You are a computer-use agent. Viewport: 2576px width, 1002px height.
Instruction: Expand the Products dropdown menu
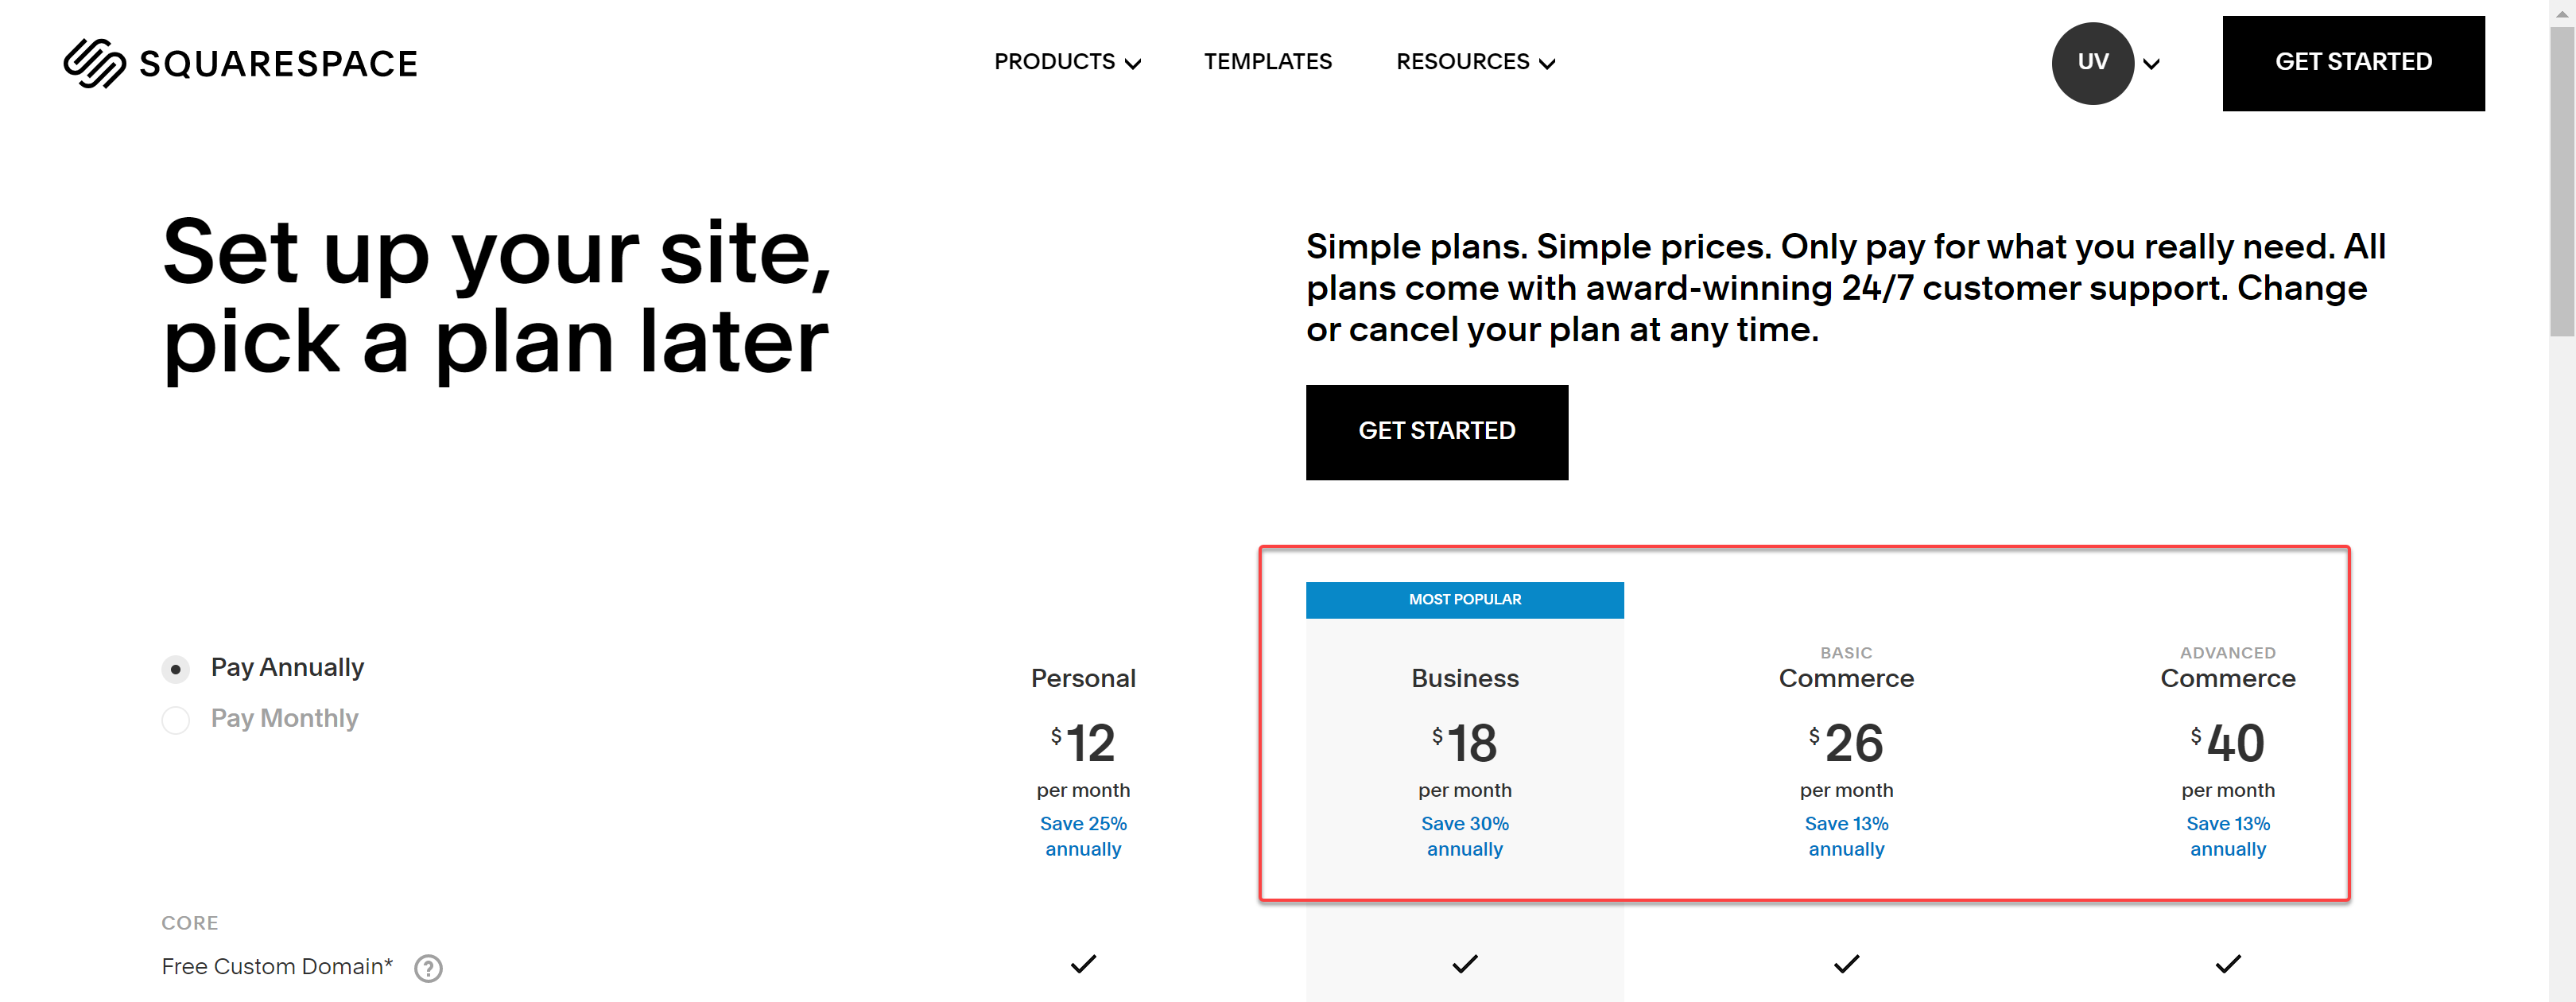[x=1067, y=62]
